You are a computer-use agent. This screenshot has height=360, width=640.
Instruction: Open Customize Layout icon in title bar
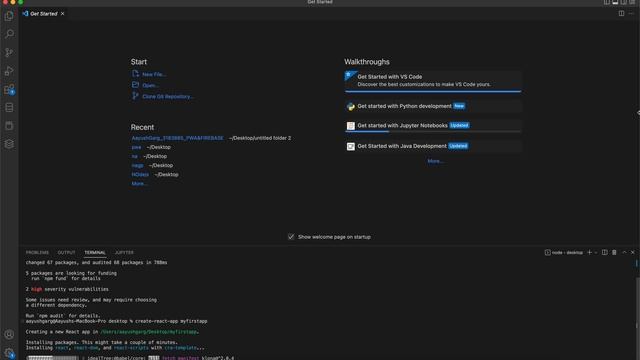(632, 2)
